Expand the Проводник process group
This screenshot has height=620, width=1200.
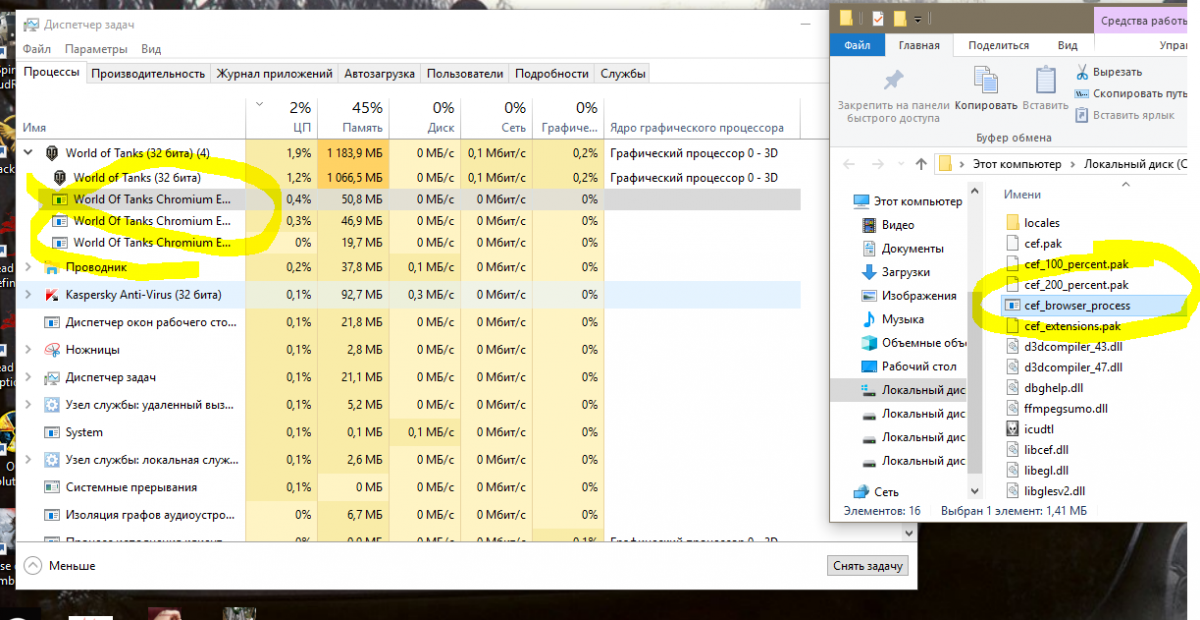29,267
